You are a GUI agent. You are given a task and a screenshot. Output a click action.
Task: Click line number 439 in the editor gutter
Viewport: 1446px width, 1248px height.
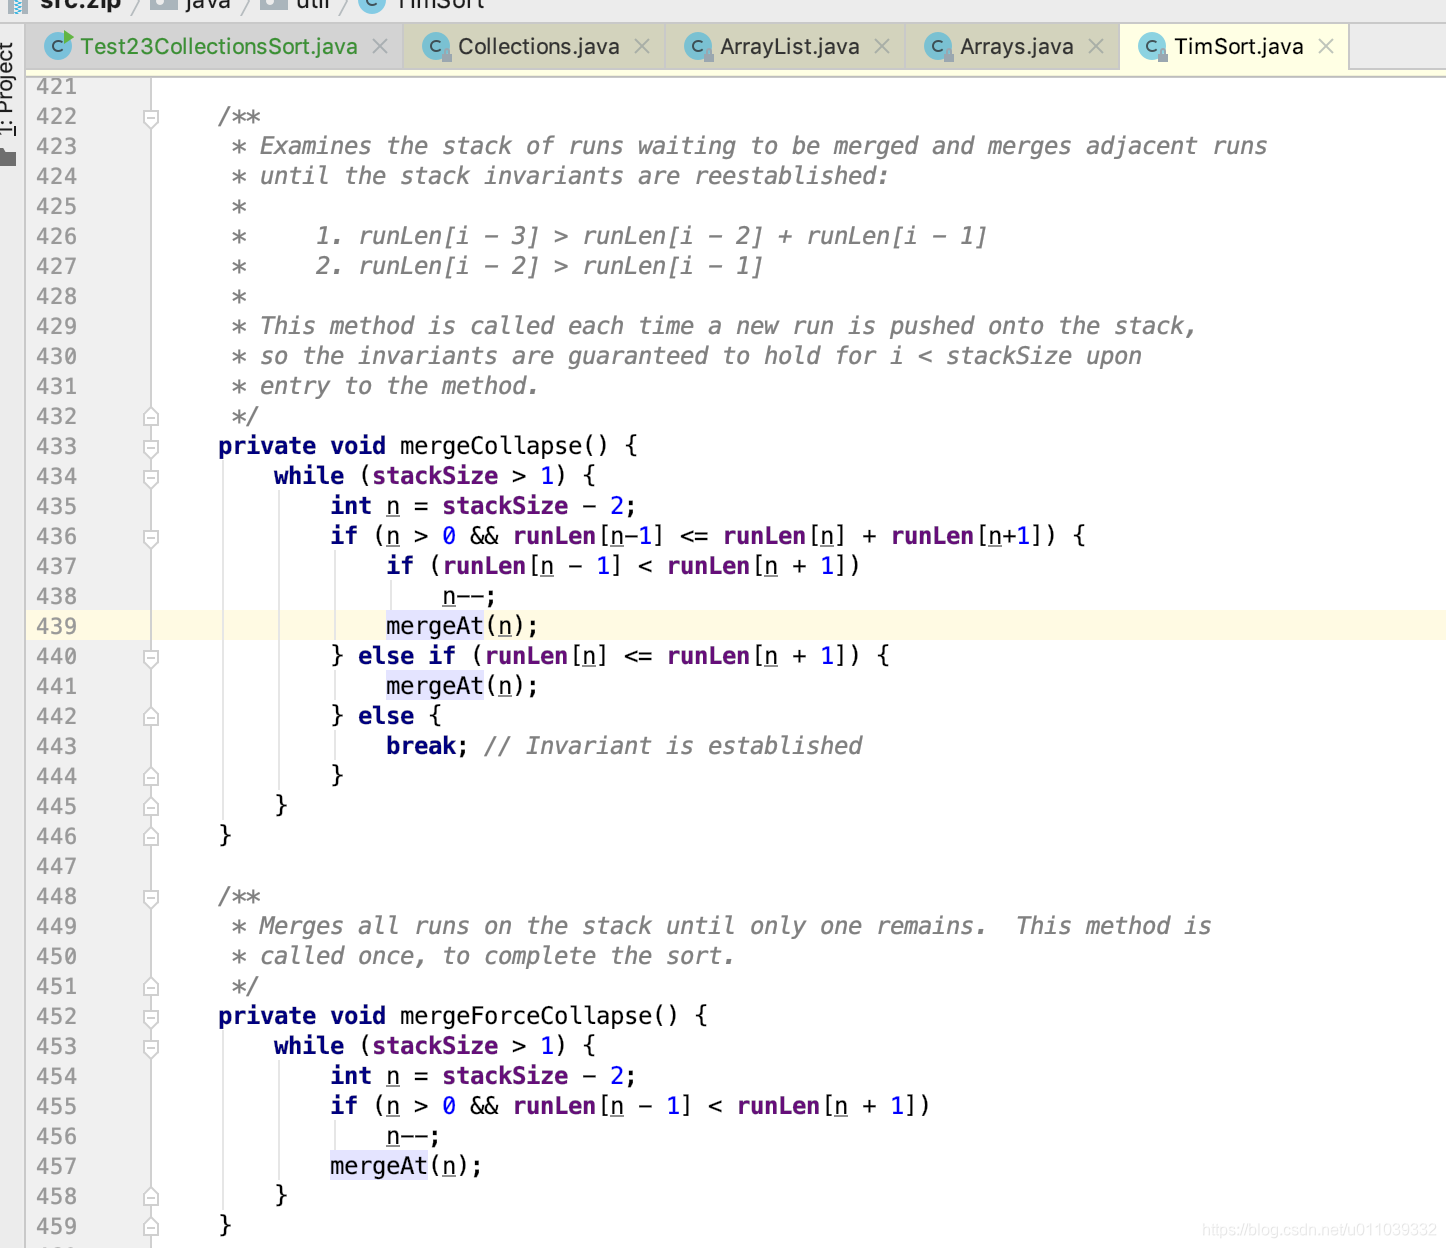pyautogui.click(x=57, y=626)
